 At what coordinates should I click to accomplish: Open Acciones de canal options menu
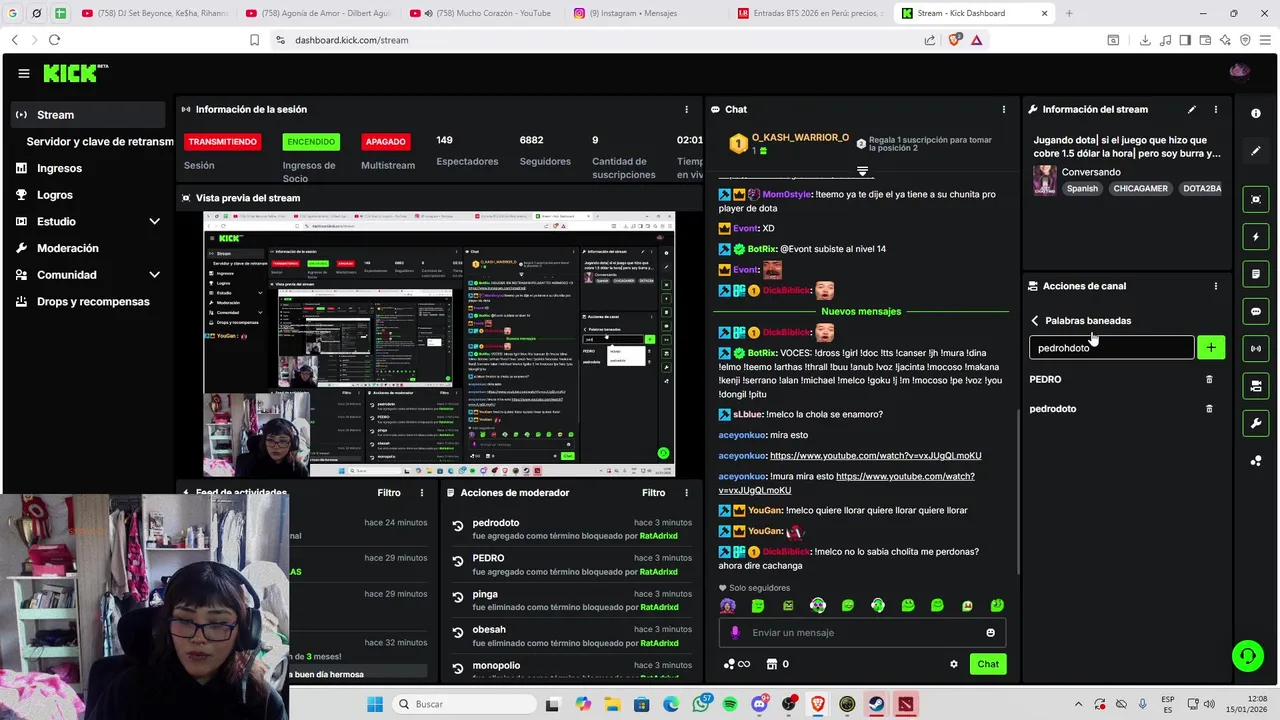[1216, 286]
